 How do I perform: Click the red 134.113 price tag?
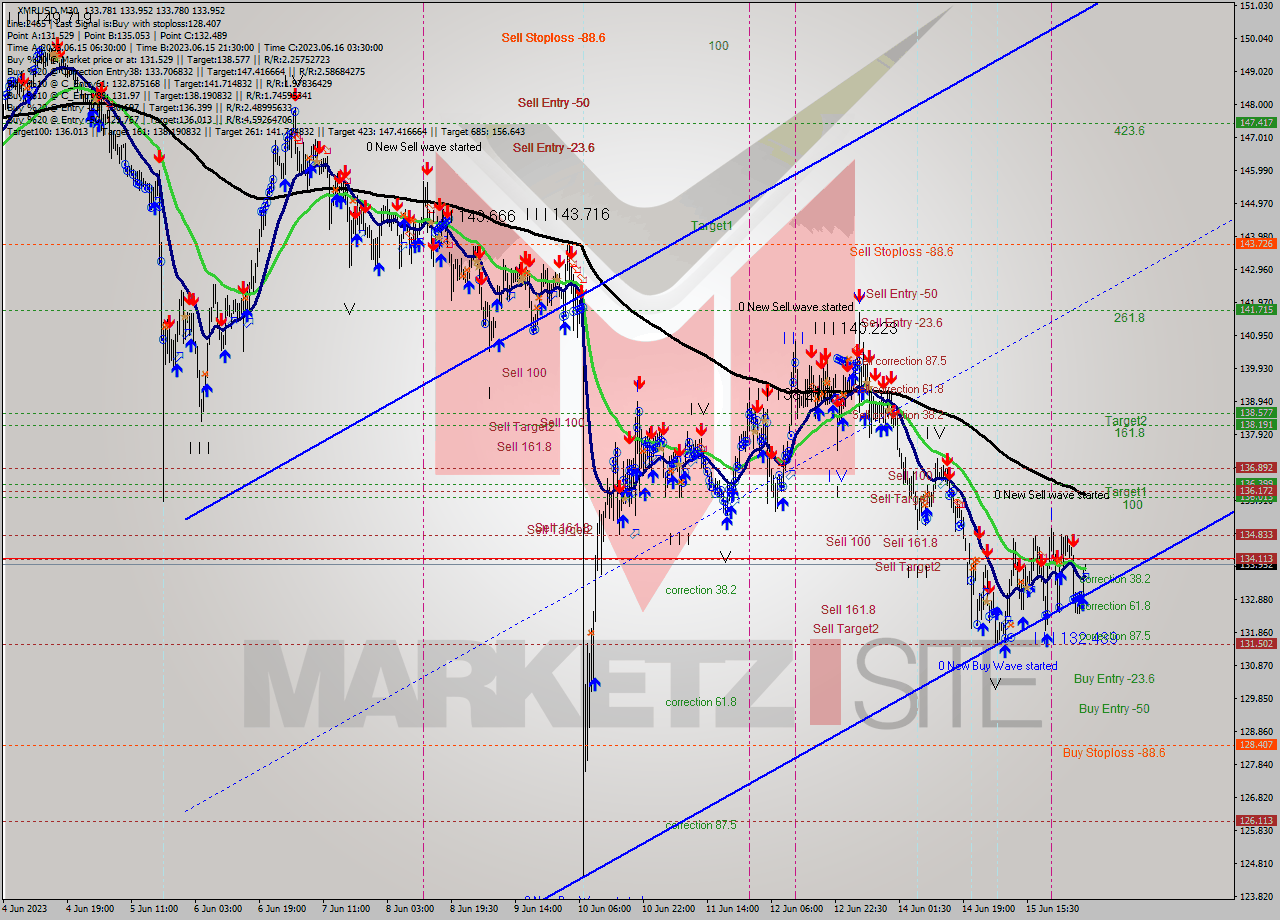pos(1256,558)
